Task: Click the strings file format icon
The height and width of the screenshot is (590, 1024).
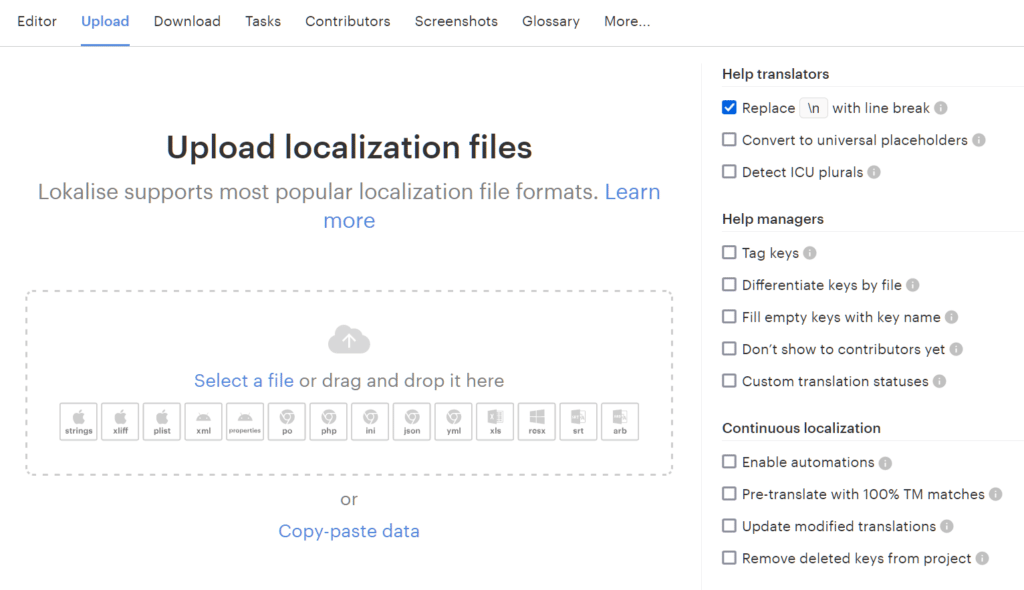Action: click(x=79, y=421)
